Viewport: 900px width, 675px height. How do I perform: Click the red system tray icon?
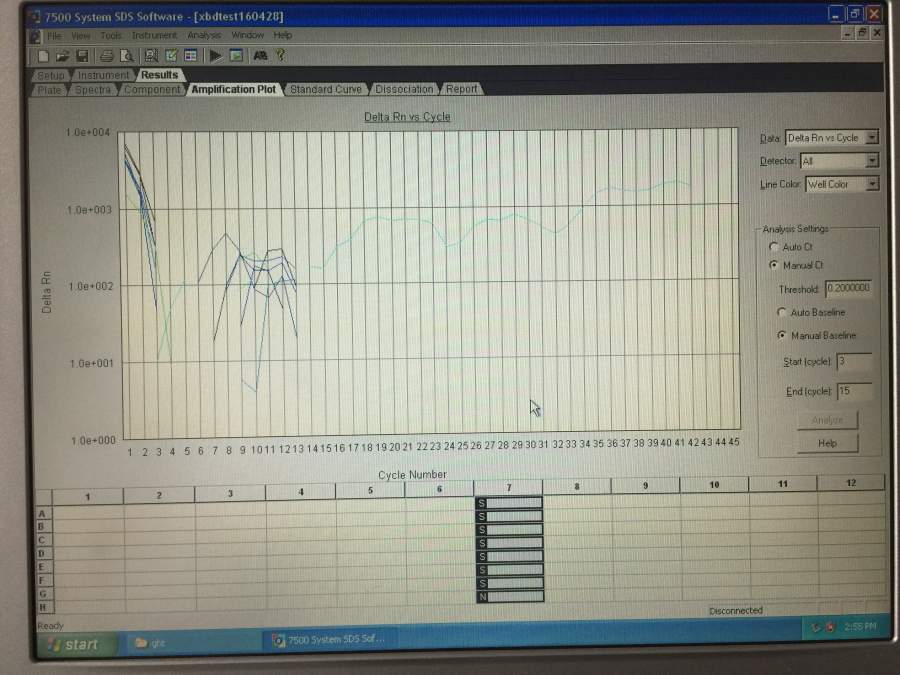(x=830, y=627)
